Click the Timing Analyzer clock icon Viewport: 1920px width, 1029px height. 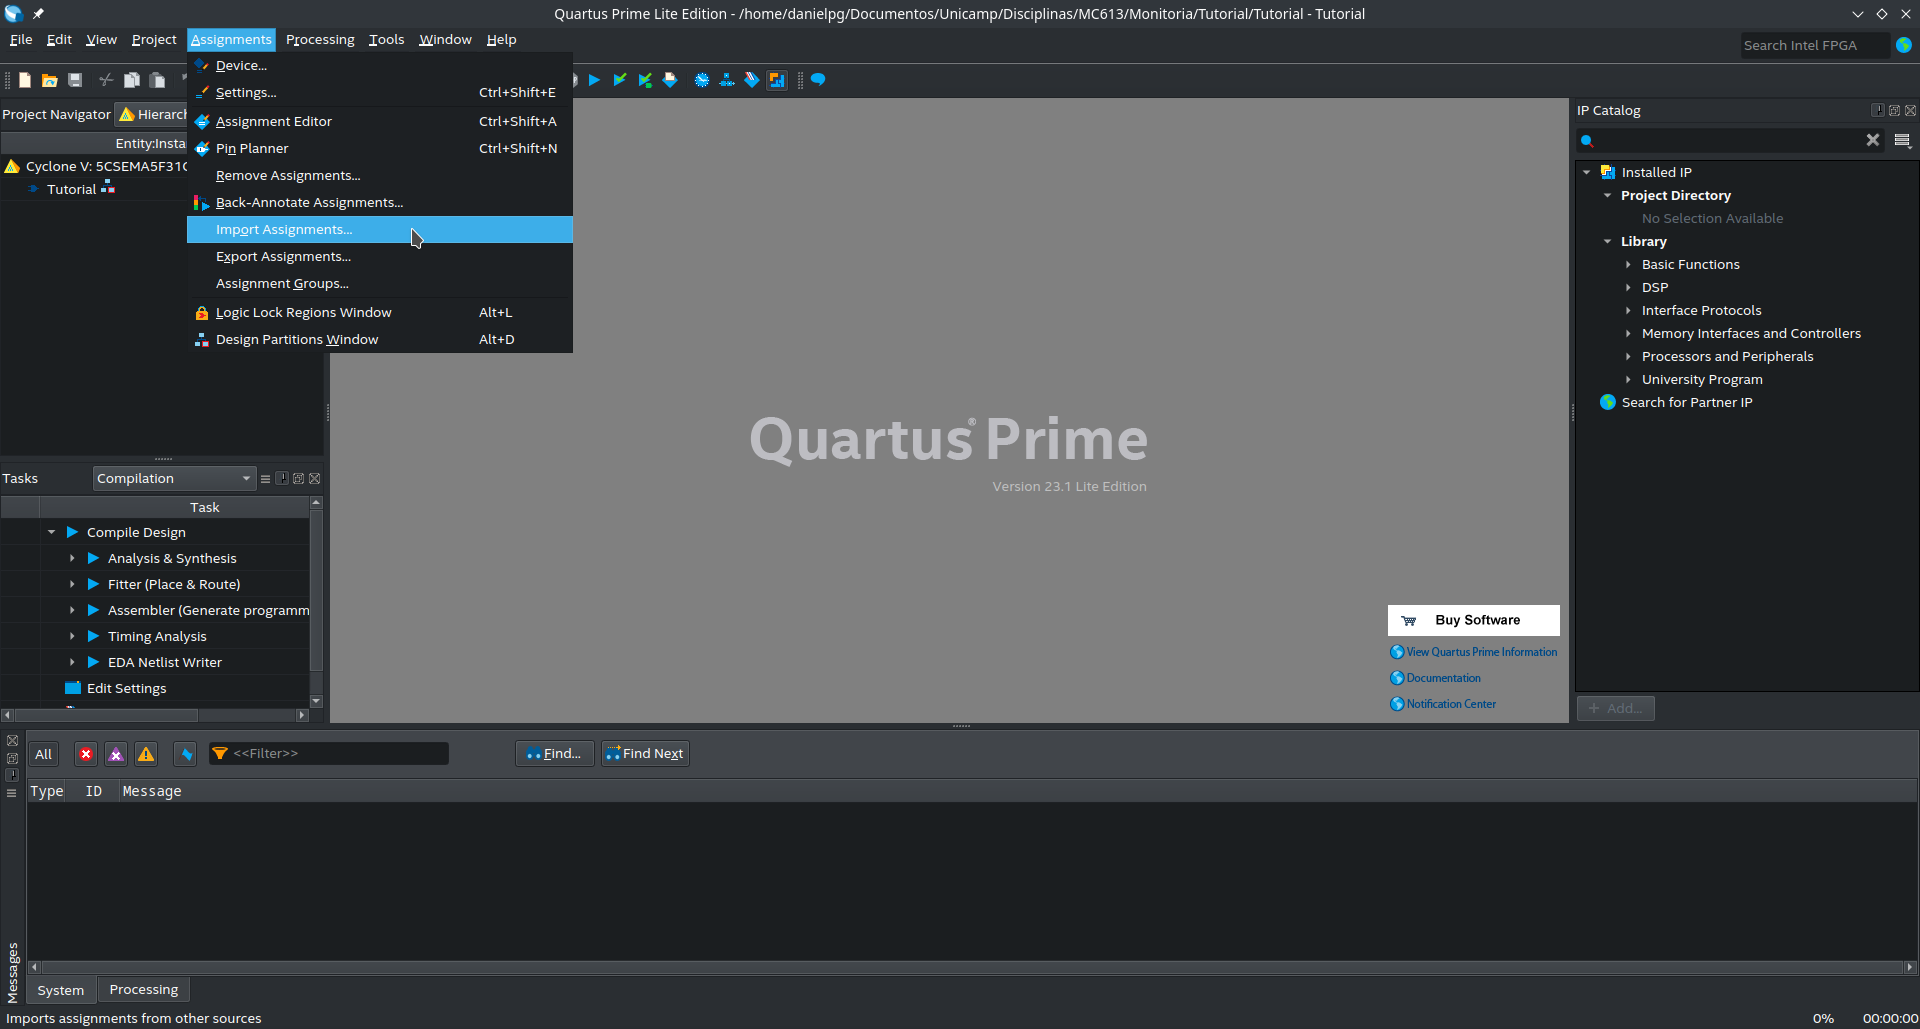coord(702,80)
